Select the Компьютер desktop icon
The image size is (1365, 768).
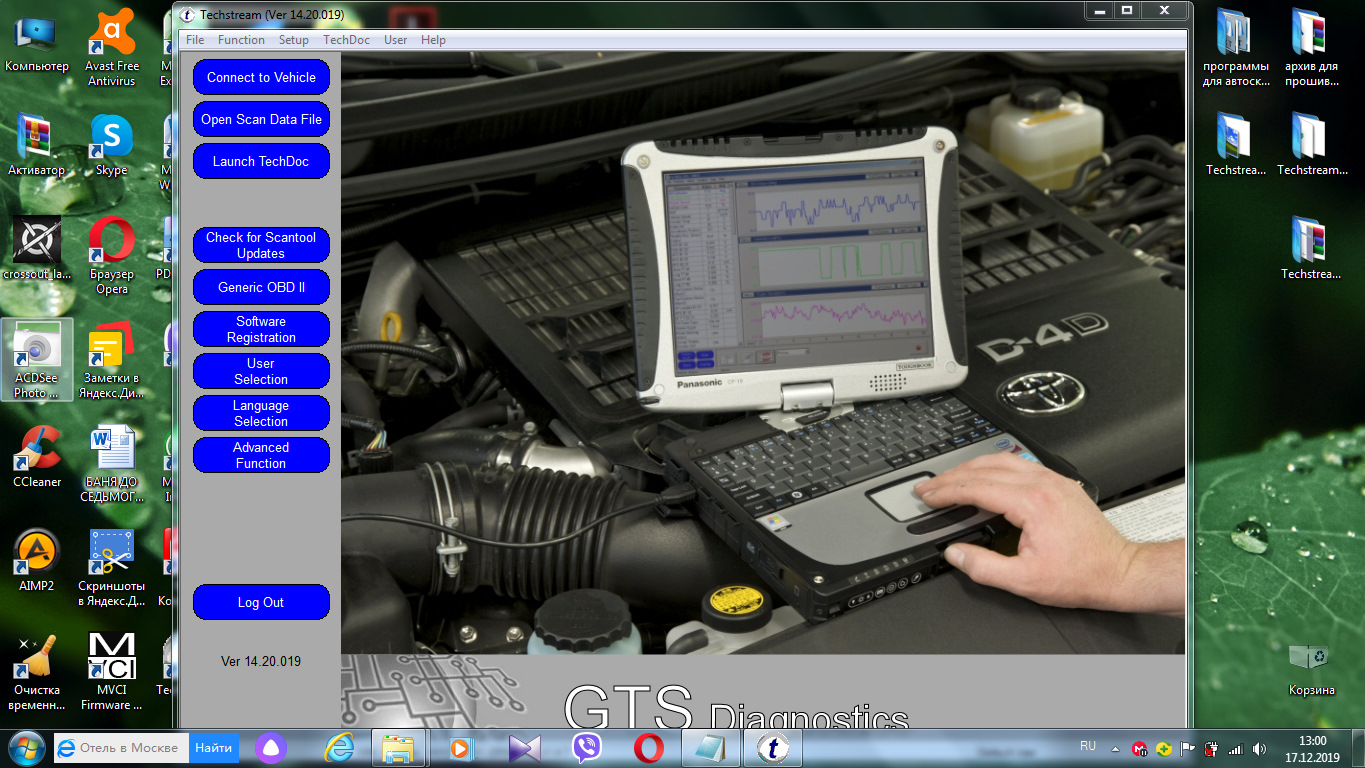(37, 44)
